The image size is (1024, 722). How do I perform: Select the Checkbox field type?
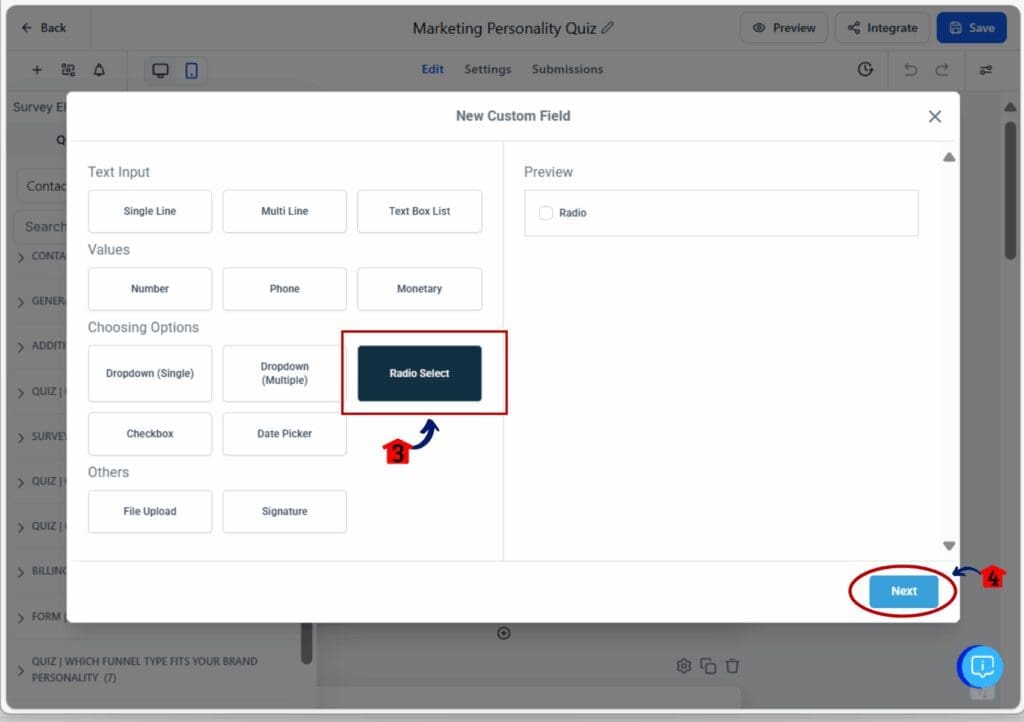(150, 434)
